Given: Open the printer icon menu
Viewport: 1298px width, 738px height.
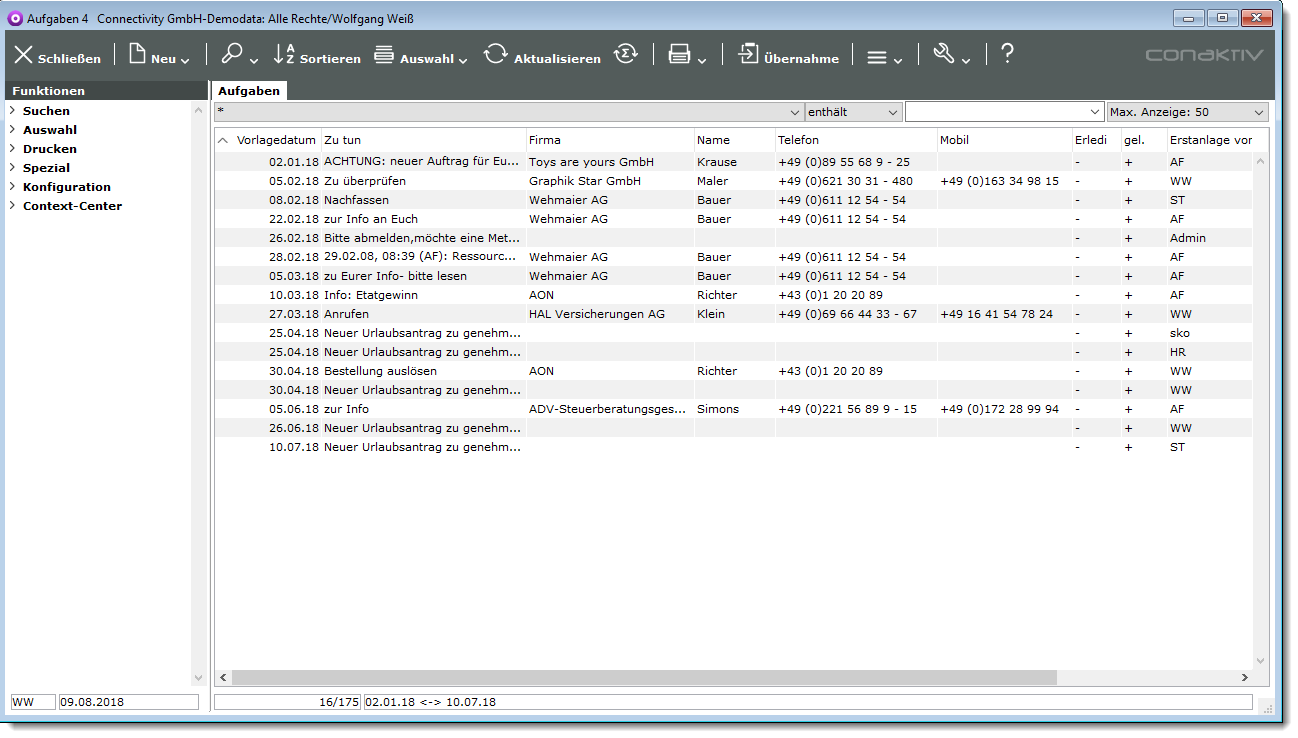Looking at the screenshot, I should tap(680, 56).
